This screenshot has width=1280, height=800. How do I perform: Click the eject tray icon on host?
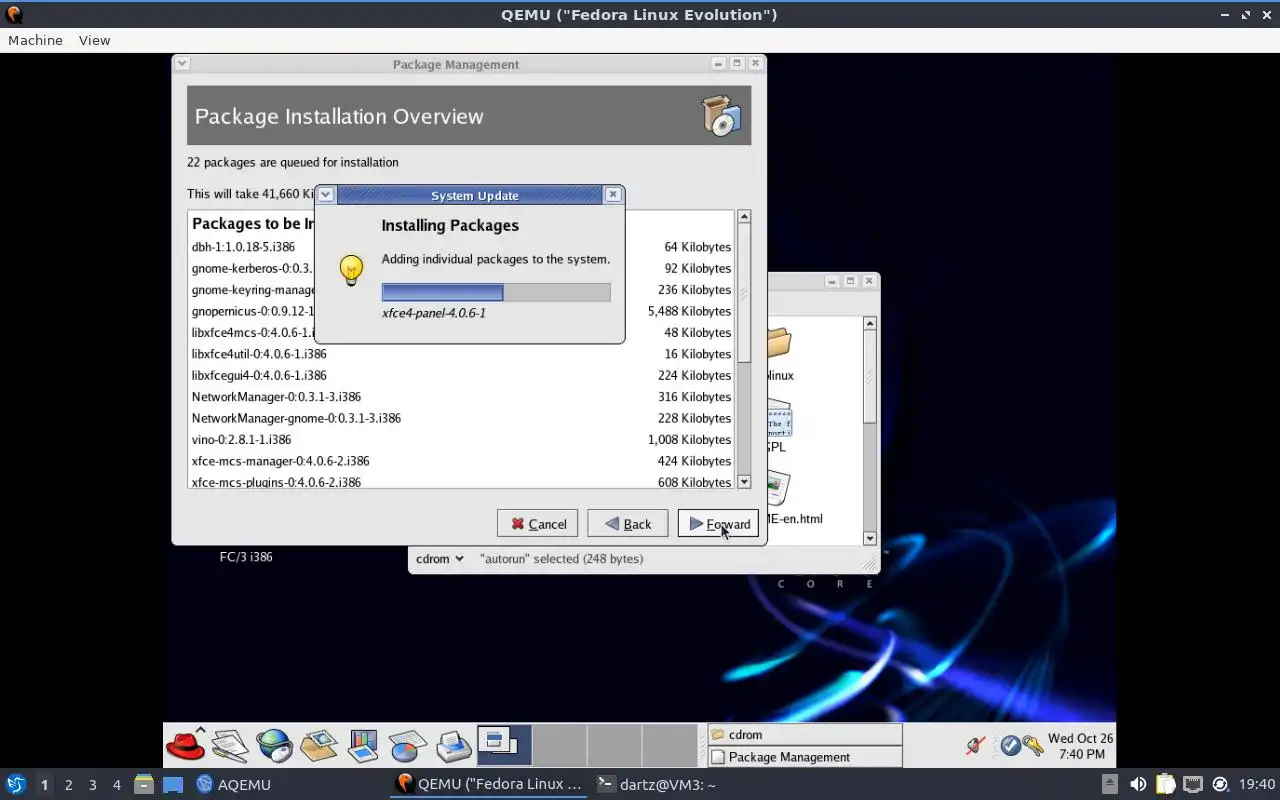1110,784
